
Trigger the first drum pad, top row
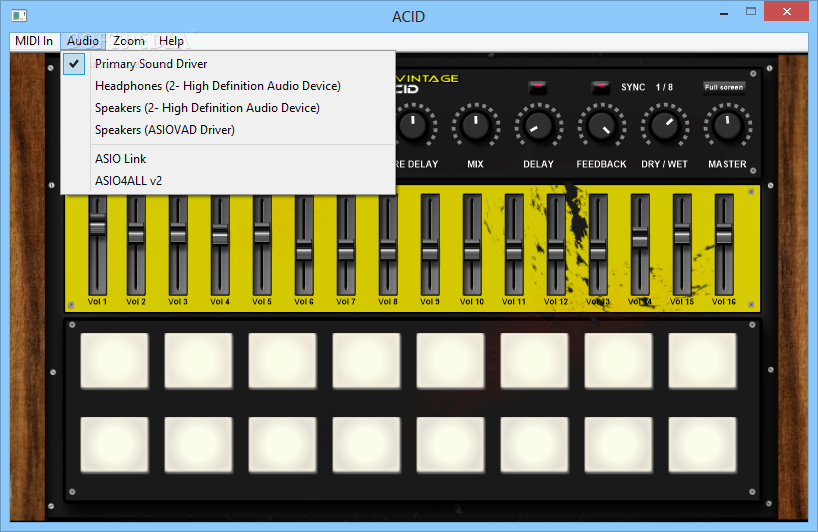(115, 361)
